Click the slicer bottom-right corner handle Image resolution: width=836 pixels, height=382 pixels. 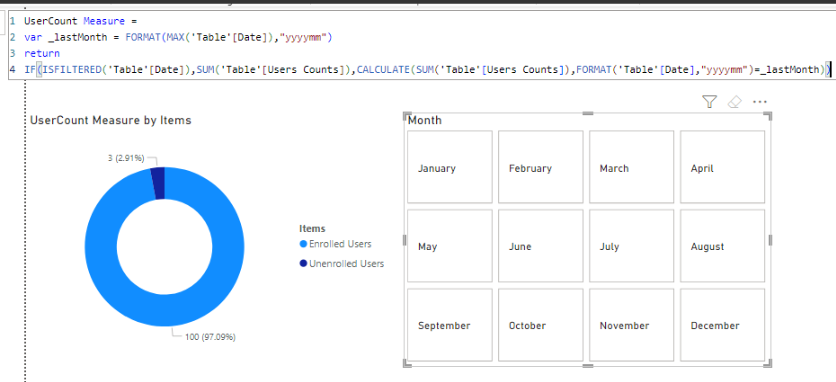coord(767,363)
